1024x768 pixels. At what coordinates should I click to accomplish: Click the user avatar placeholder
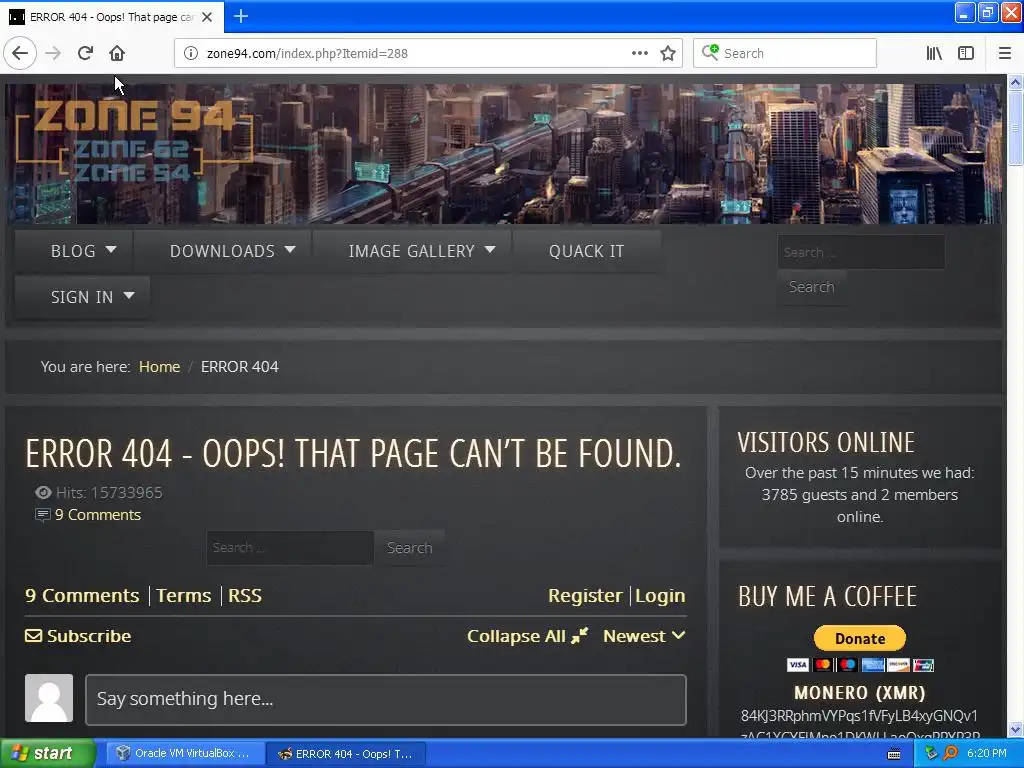click(49, 698)
